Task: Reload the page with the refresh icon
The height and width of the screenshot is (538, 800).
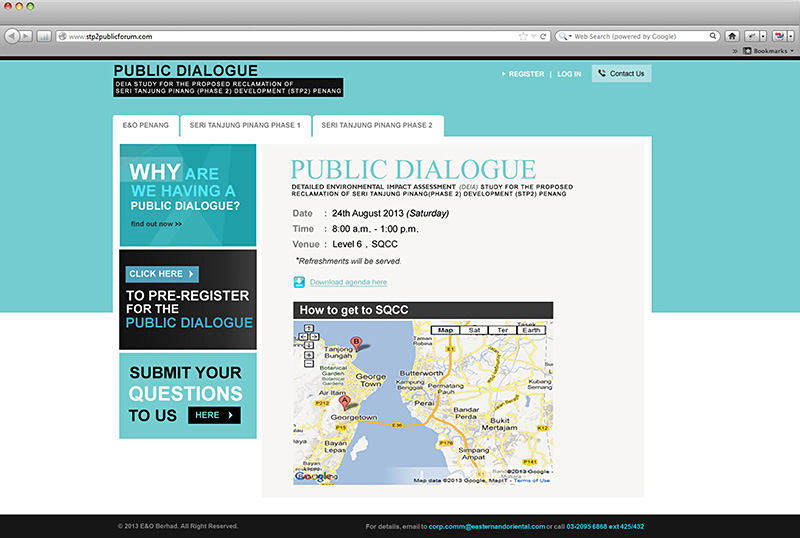Action: tap(543, 36)
